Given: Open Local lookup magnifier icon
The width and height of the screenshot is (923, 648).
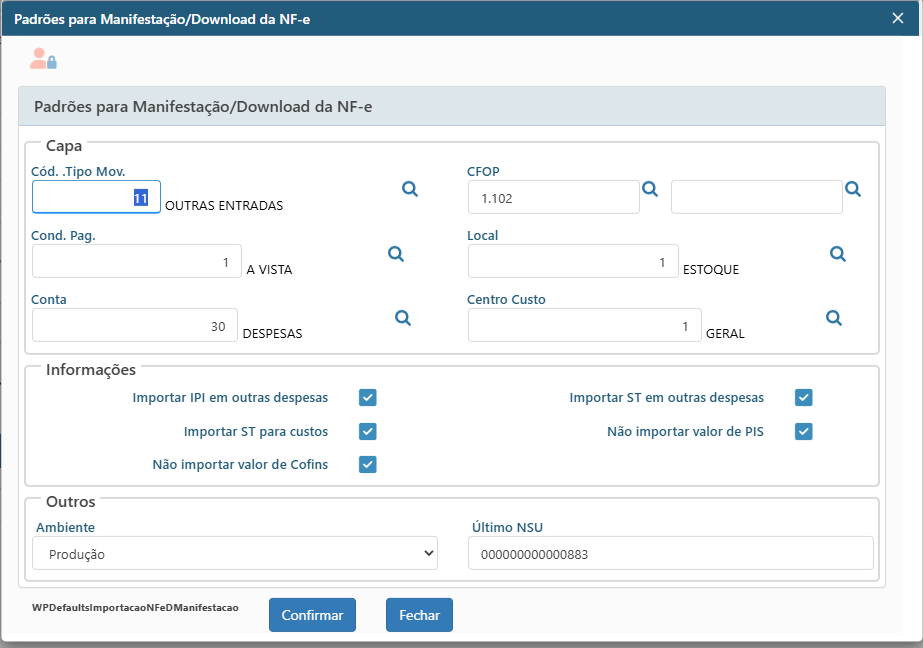Looking at the screenshot, I should 838,254.
